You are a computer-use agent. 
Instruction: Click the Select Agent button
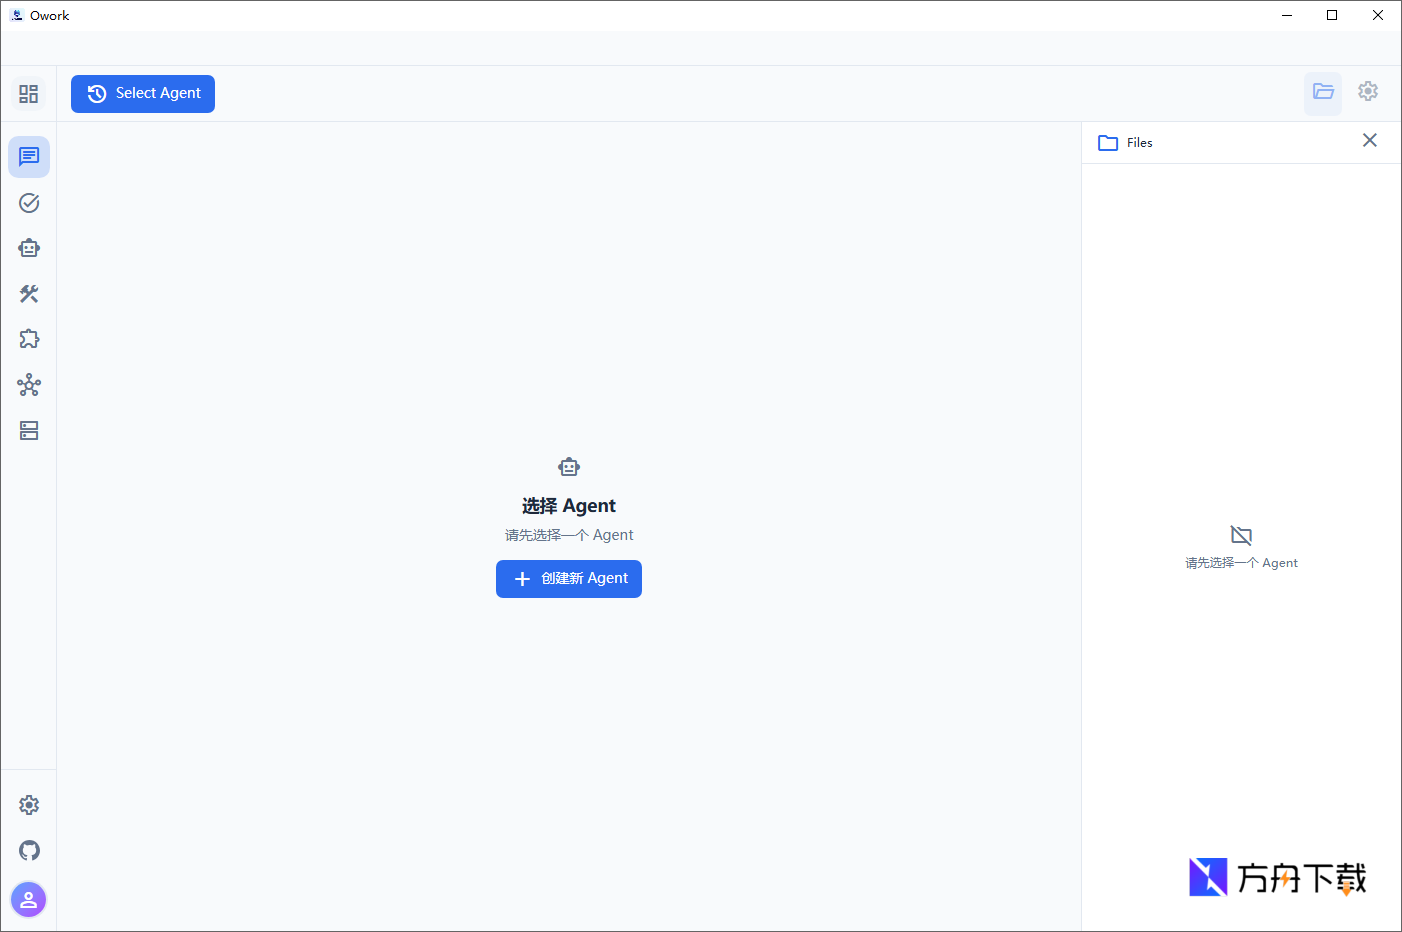pyautogui.click(x=143, y=94)
